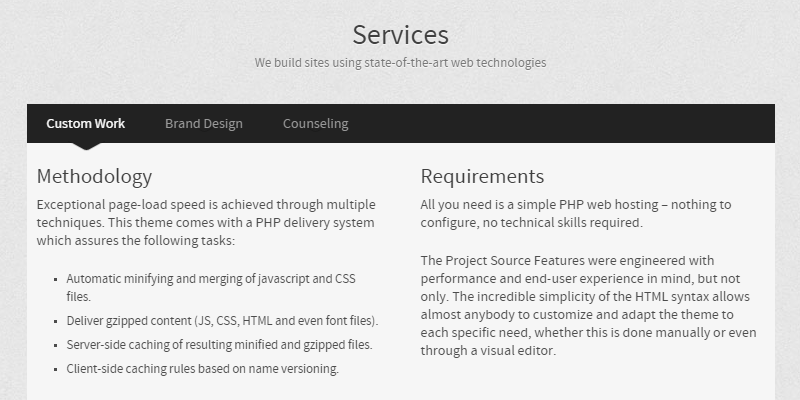Click the Server-side caching list item

tap(219, 345)
